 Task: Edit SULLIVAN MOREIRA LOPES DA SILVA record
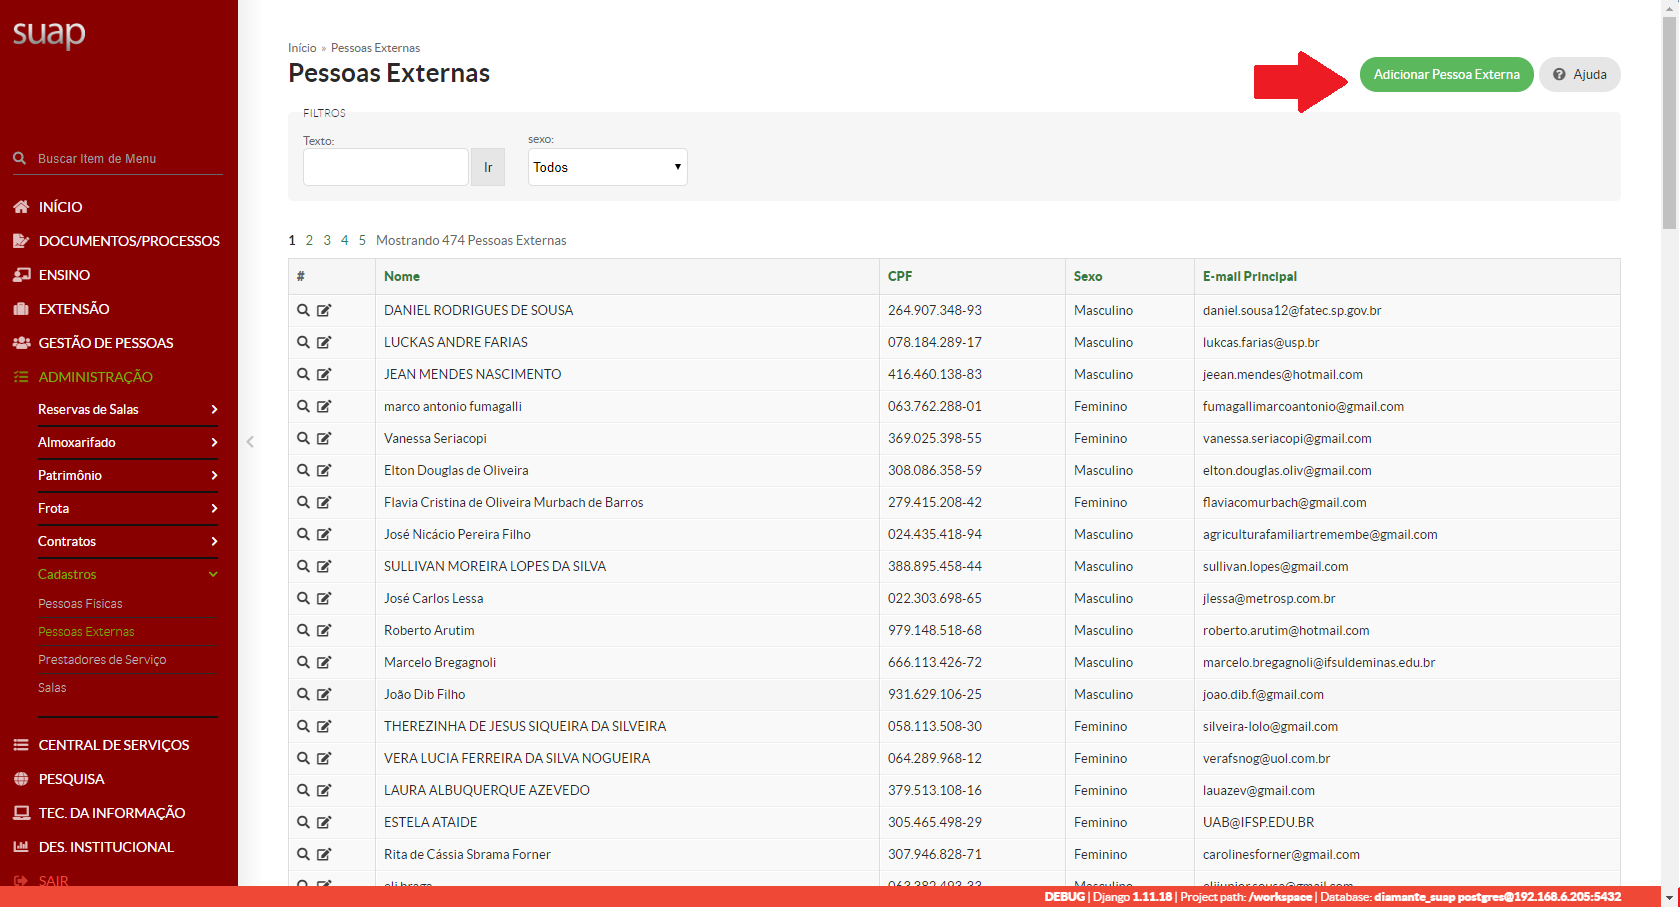click(324, 566)
